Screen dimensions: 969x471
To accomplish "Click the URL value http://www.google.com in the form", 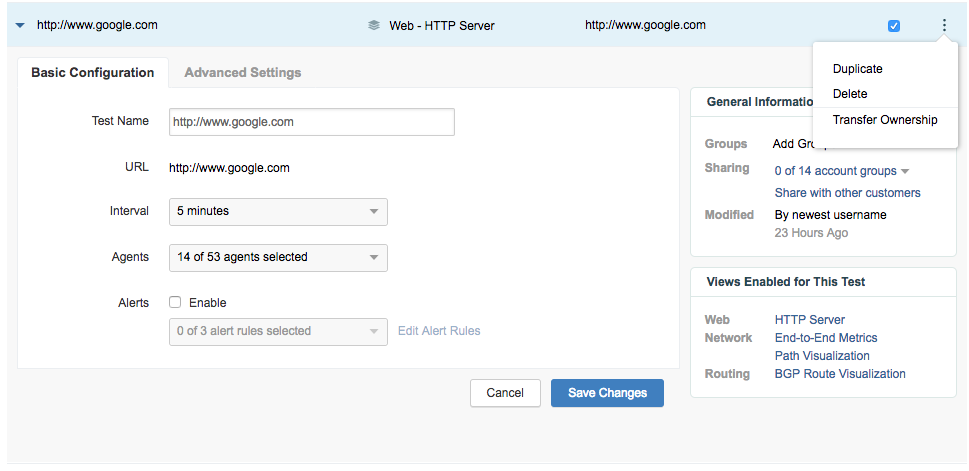I will [229, 168].
